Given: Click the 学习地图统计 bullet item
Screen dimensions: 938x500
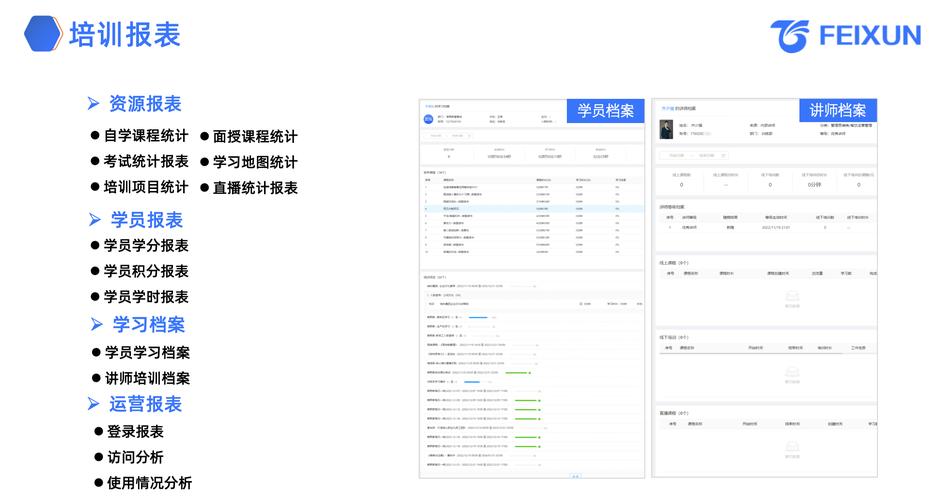Looking at the screenshot, I should pos(249,162).
